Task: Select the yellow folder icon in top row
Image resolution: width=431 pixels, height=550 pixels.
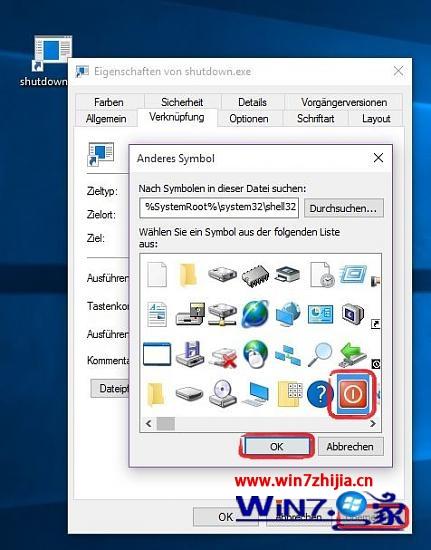Action: click(188, 275)
